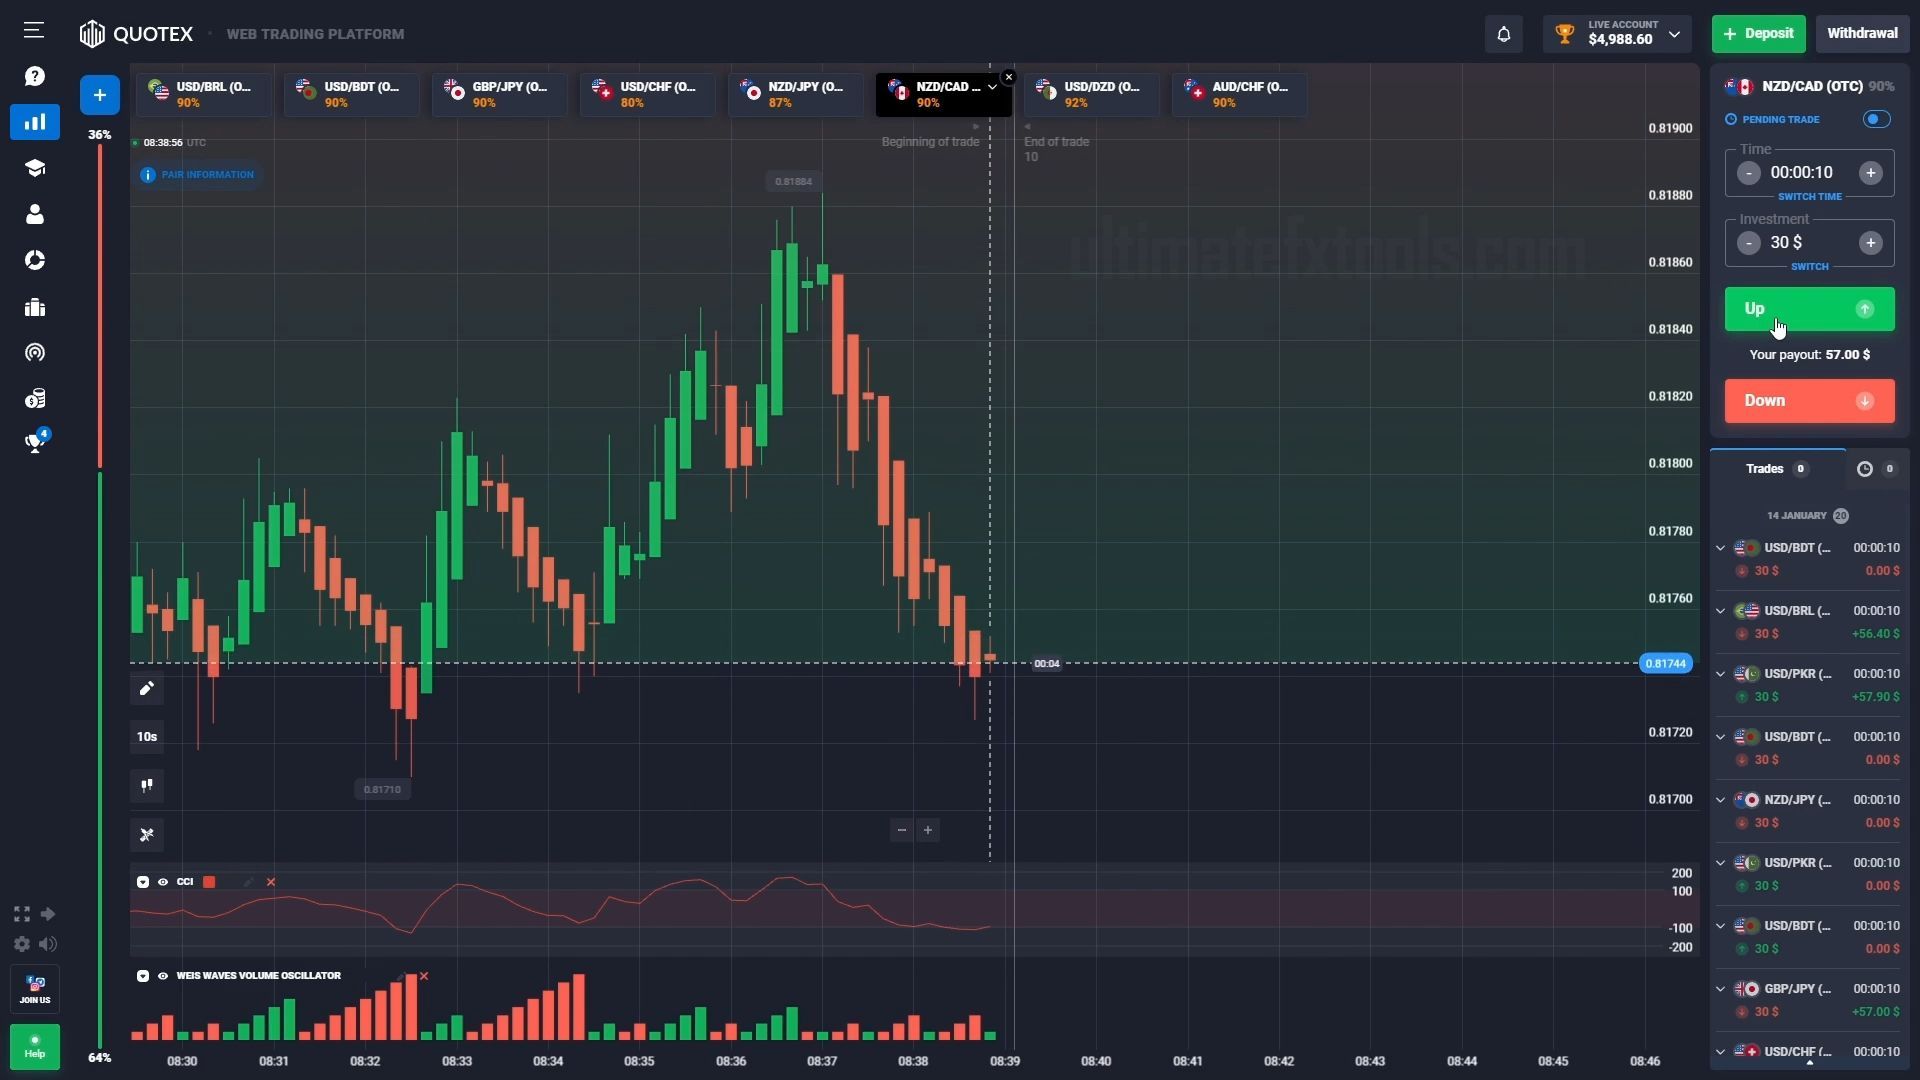Open NZD/CAD tab dropdown arrow
The height and width of the screenshot is (1080, 1920).
[992, 87]
